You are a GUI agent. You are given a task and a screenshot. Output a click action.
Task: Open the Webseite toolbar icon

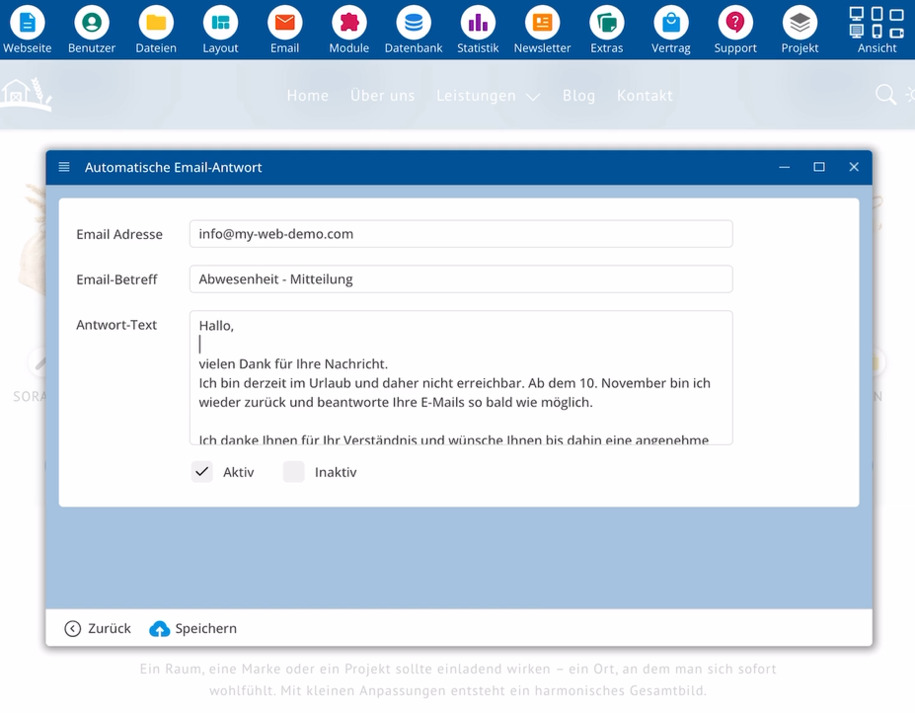tap(27, 22)
